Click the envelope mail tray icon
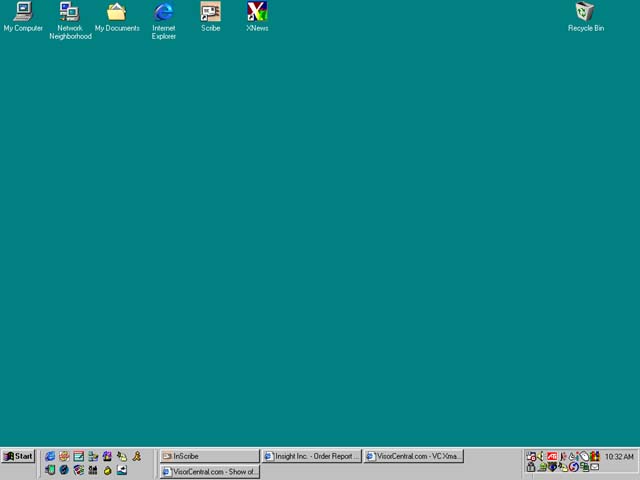Image resolution: width=640 pixels, height=480 pixels. click(x=594, y=467)
